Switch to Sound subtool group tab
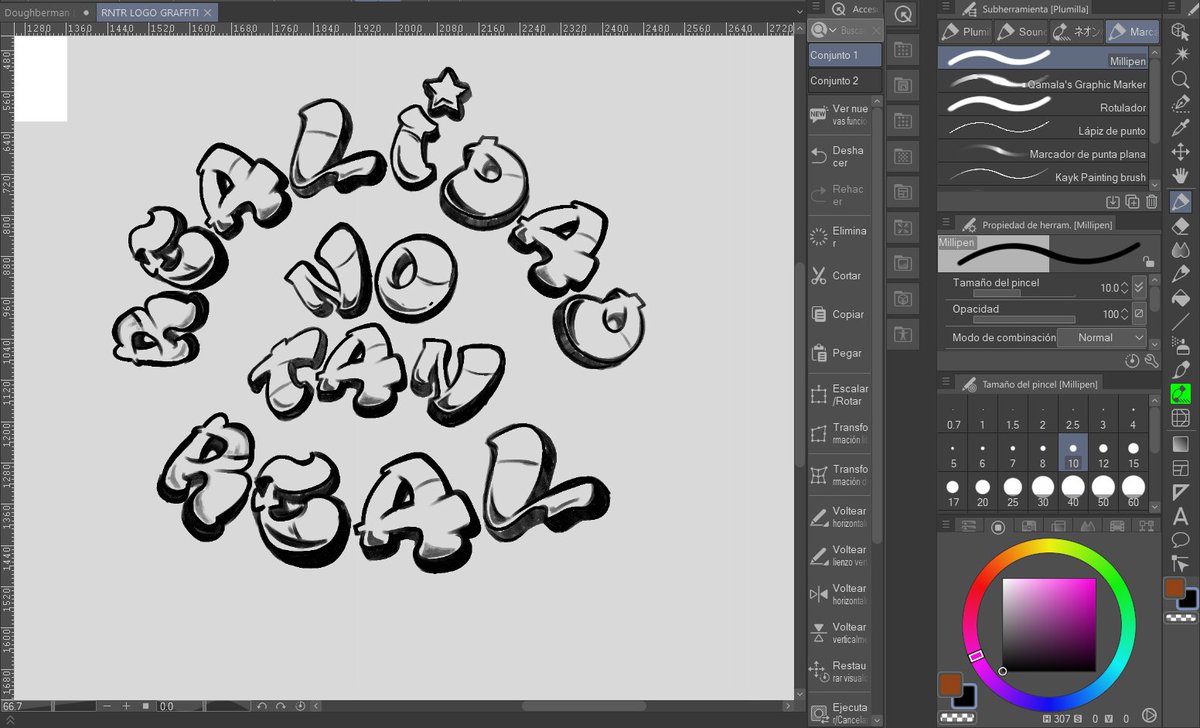Image resolution: width=1200 pixels, height=728 pixels. coord(1021,32)
